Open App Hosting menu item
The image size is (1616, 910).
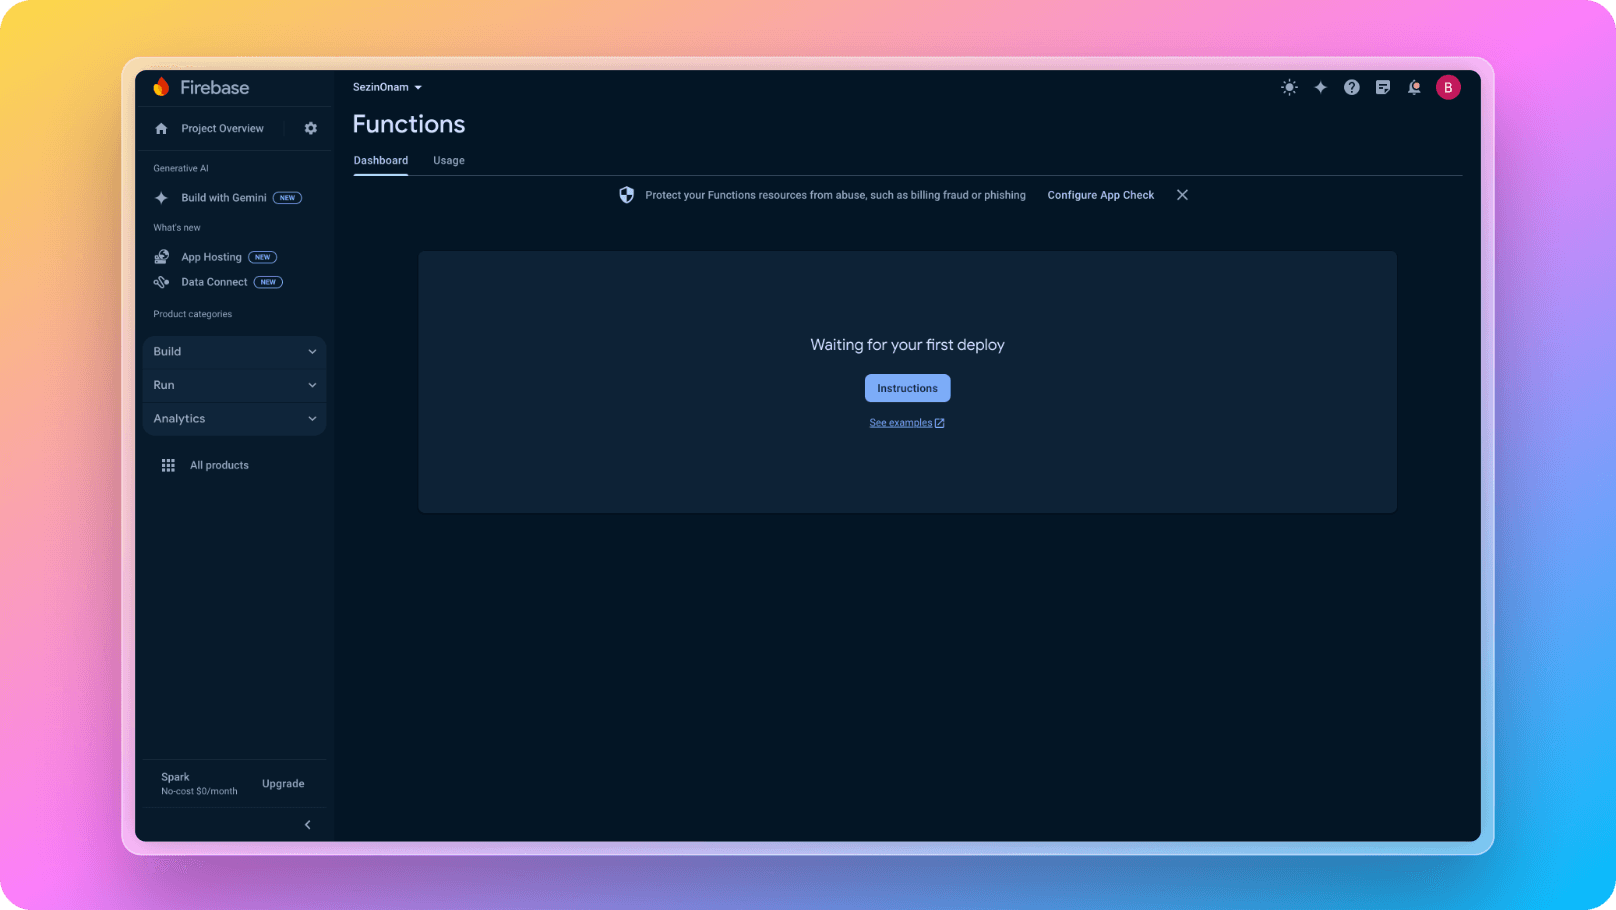211,257
